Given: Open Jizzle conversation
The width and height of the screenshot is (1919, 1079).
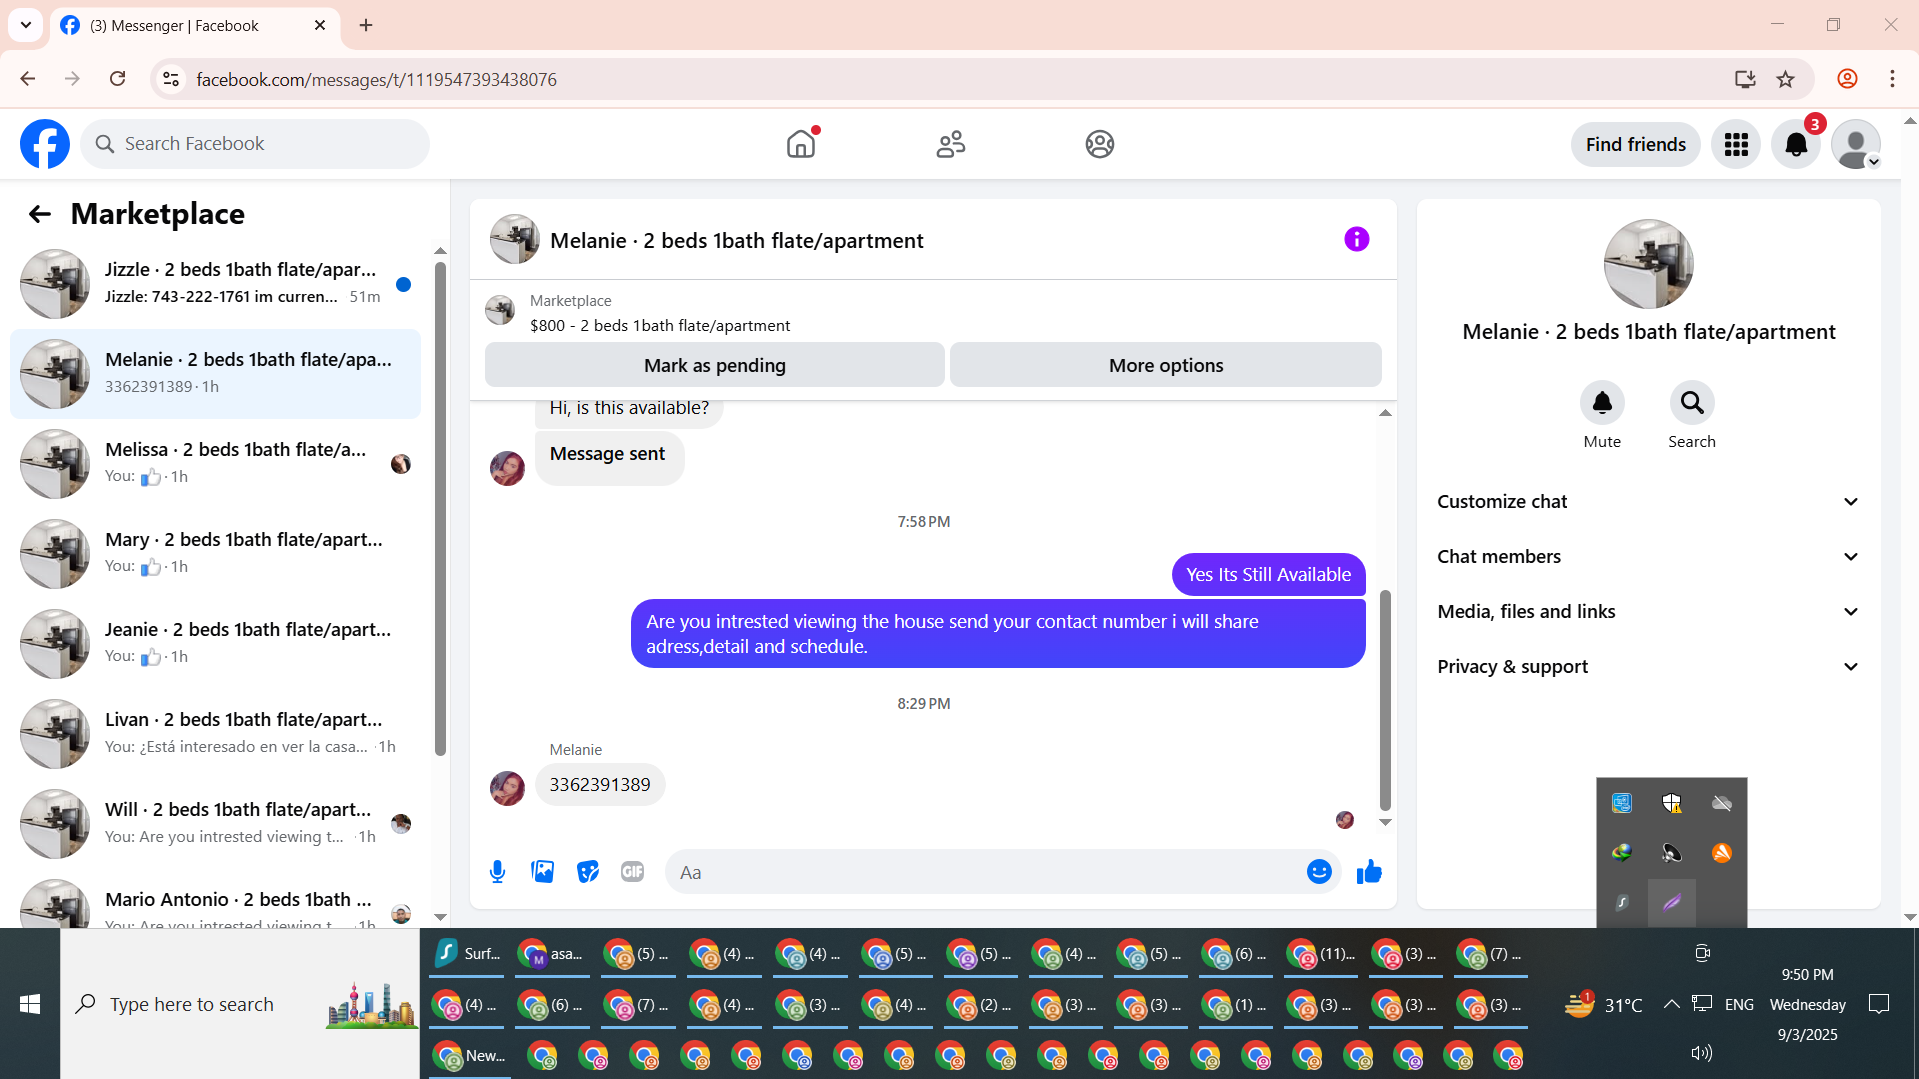Looking at the screenshot, I should click(x=215, y=283).
